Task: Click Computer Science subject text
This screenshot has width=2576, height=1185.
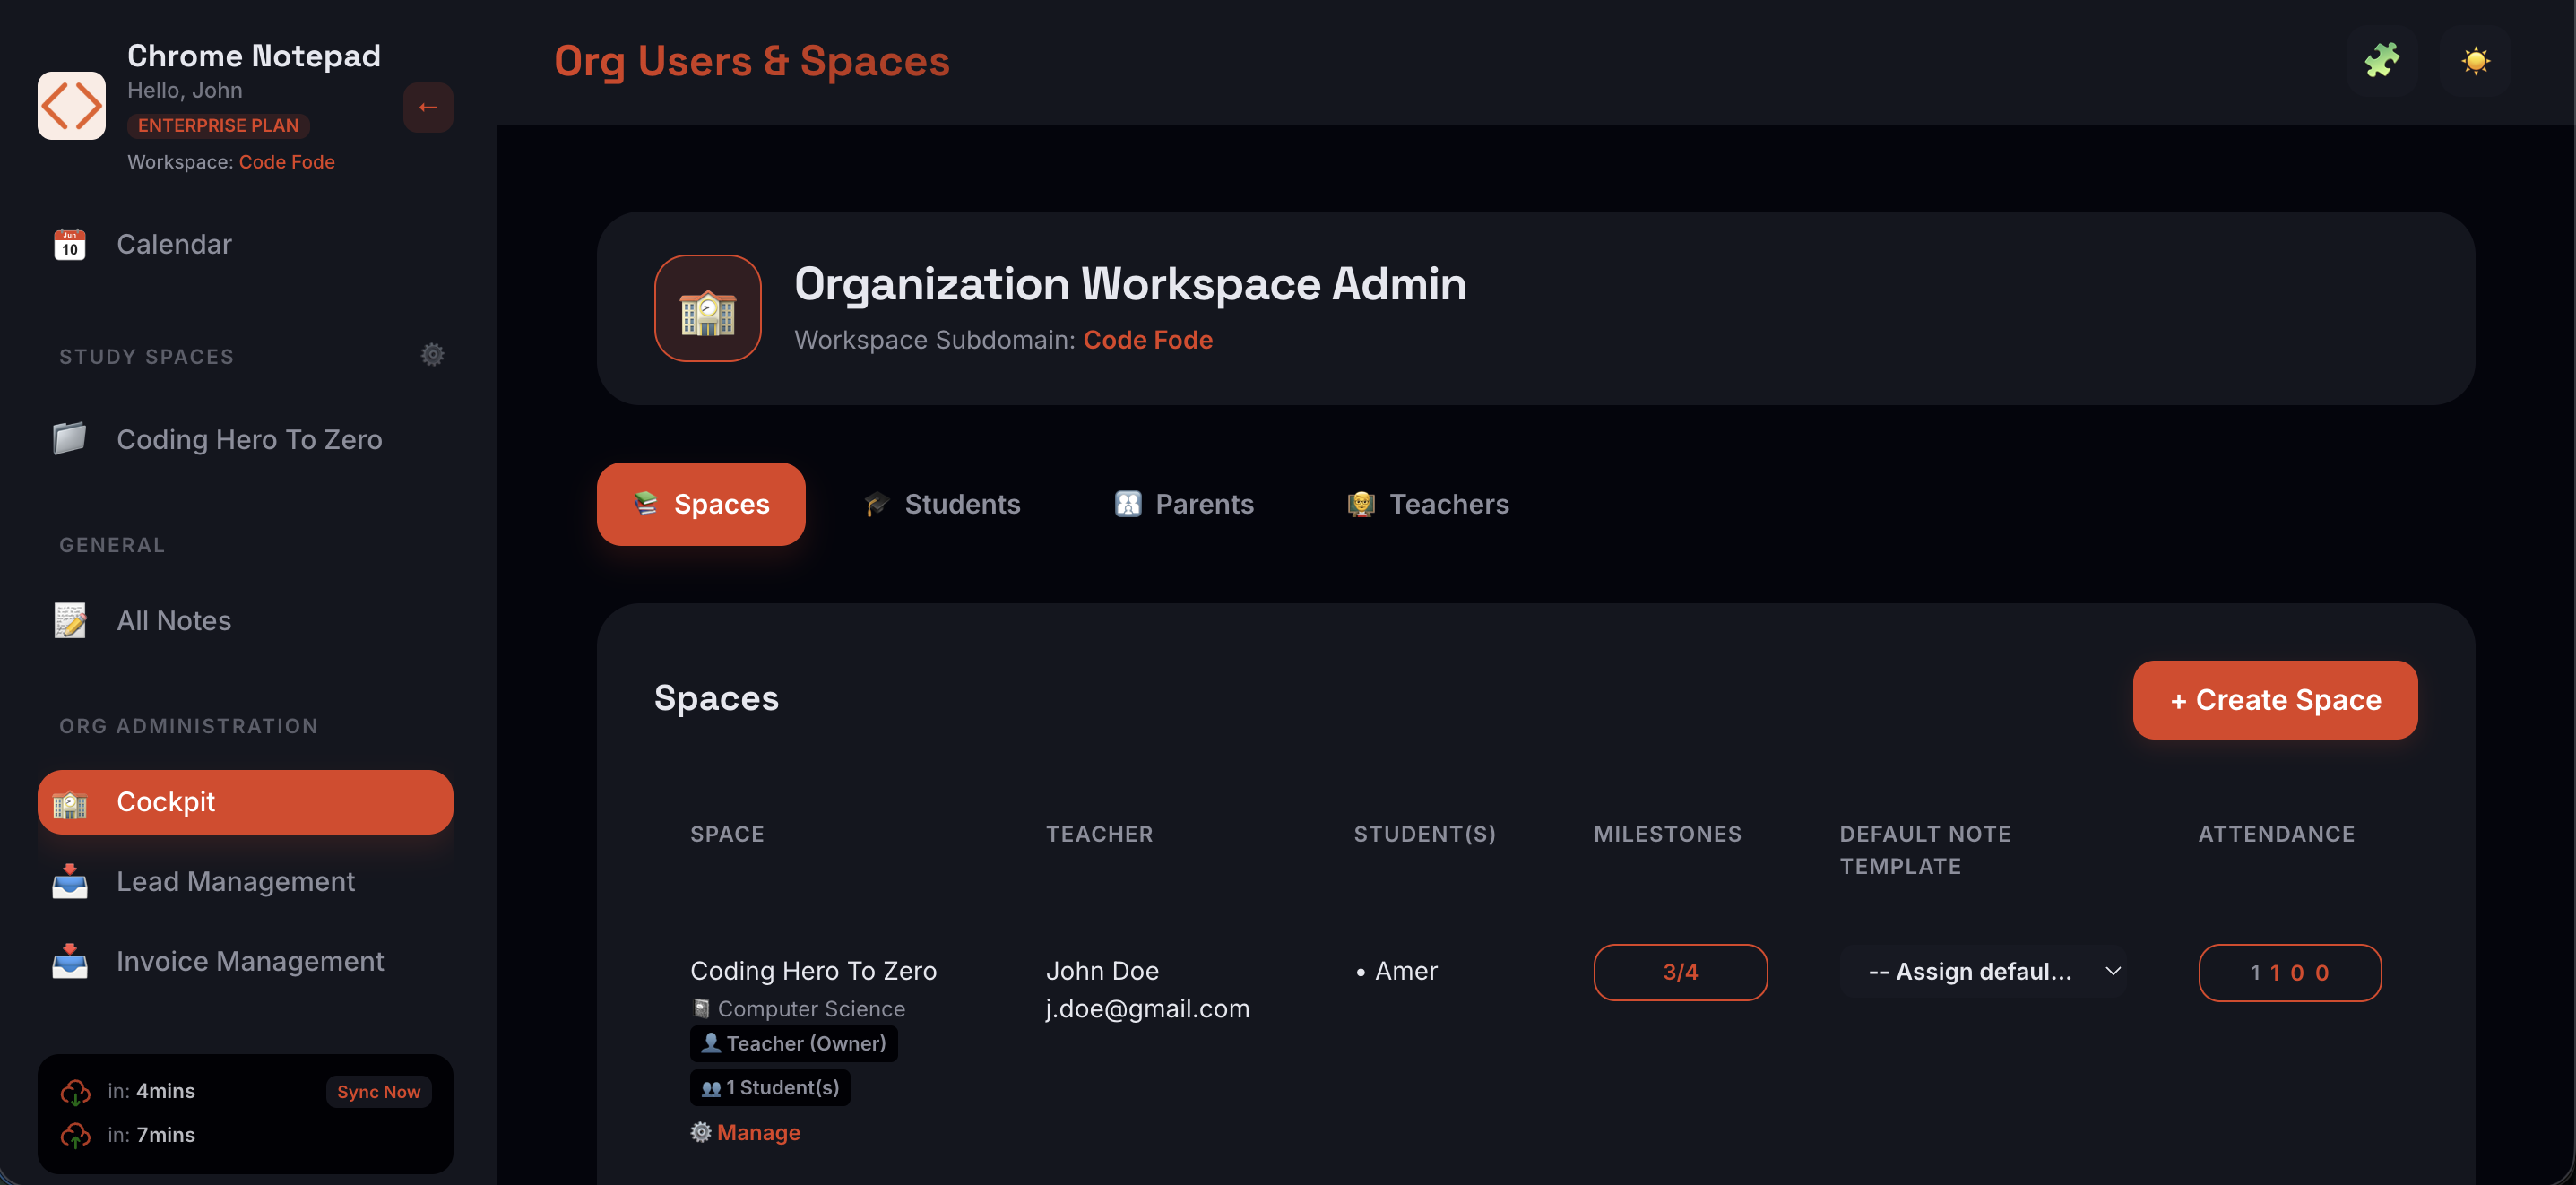Action: [811, 1008]
